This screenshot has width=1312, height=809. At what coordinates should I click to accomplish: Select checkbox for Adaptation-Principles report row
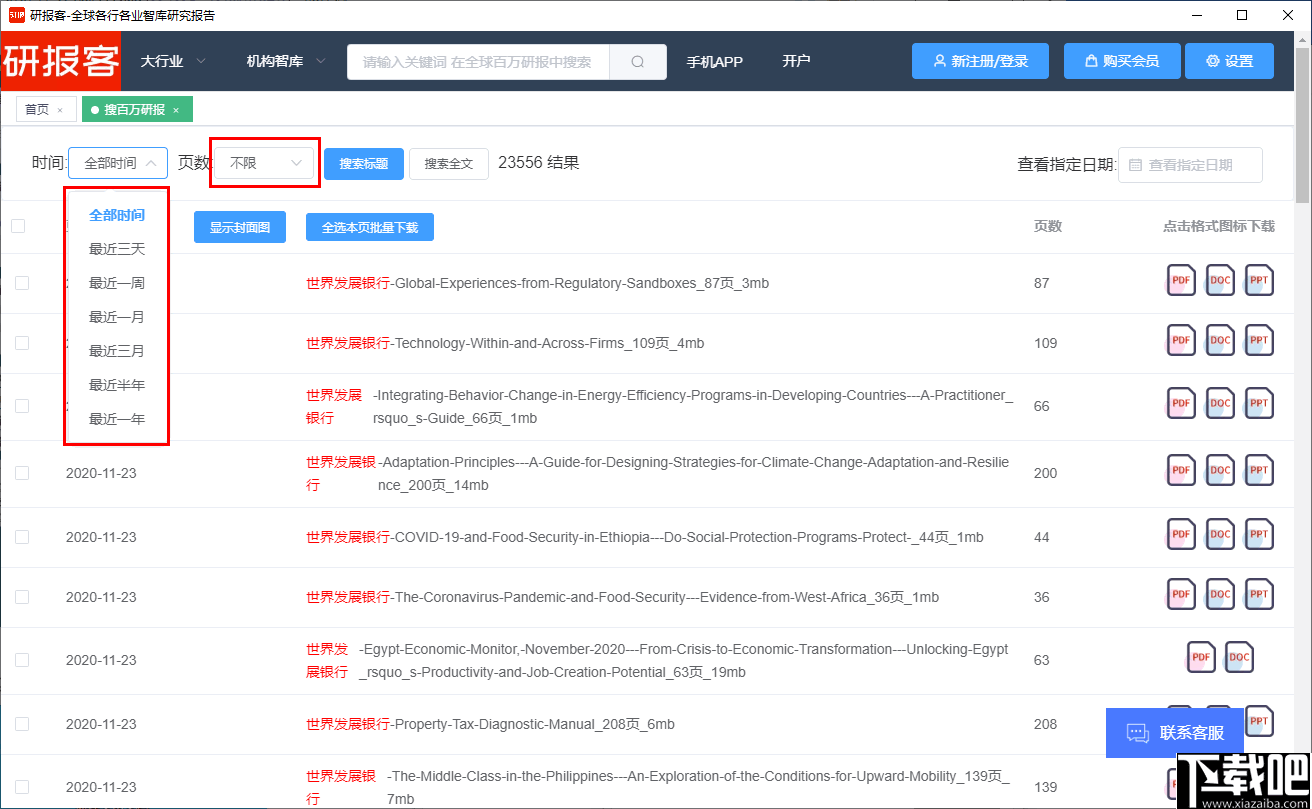point(22,473)
